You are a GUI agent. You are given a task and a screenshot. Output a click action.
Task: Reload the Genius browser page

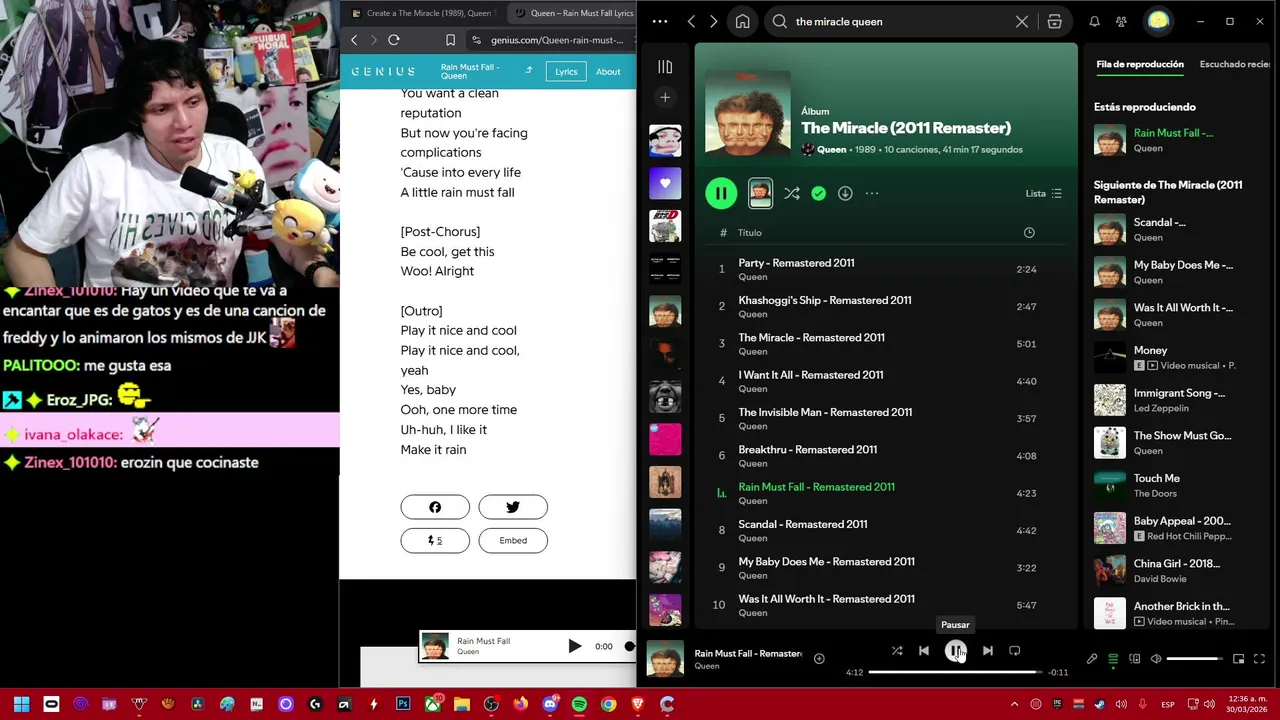[x=394, y=40]
